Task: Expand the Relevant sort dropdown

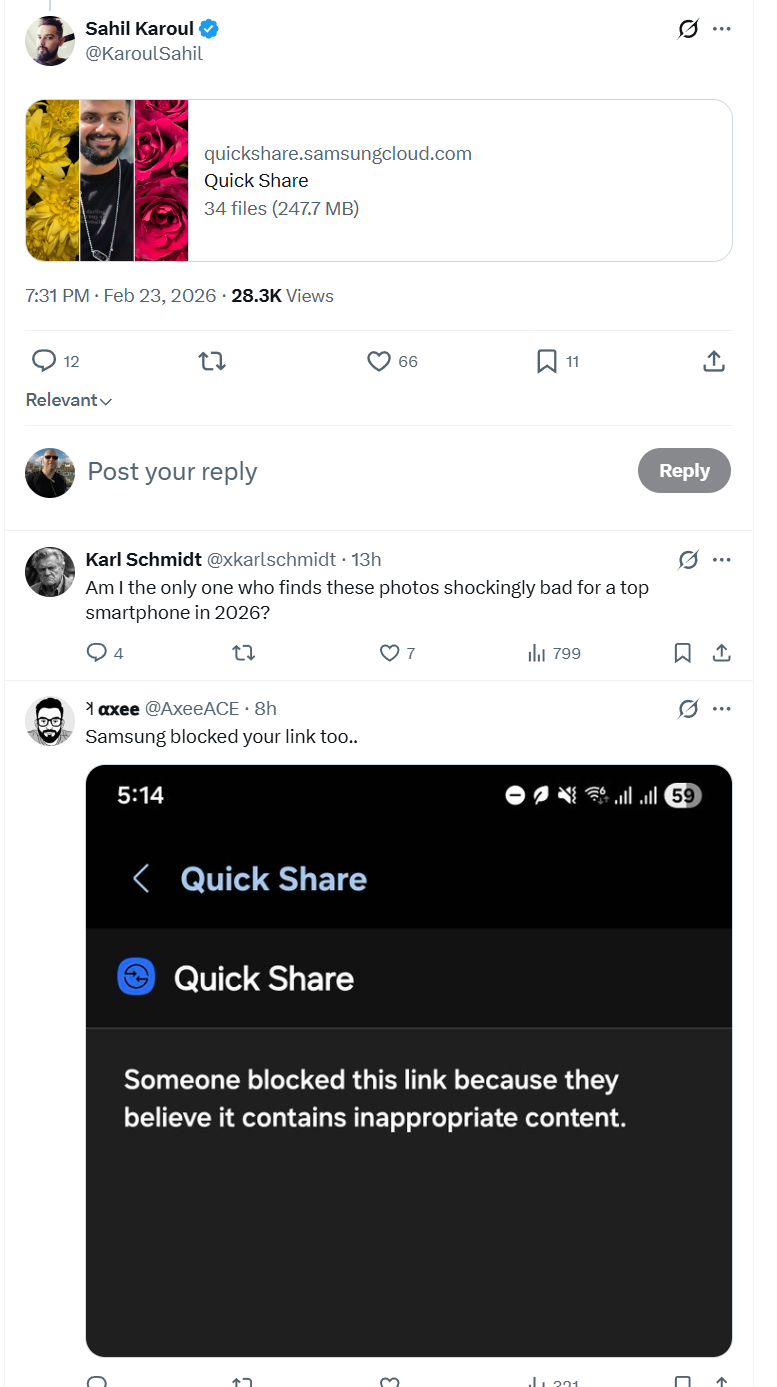Action: pyautogui.click(x=68, y=400)
